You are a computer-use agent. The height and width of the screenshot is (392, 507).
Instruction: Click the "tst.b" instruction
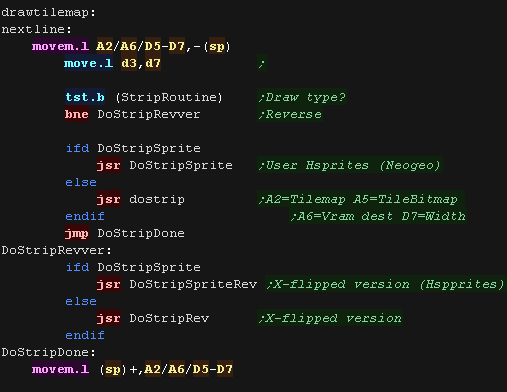click(85, 97)
